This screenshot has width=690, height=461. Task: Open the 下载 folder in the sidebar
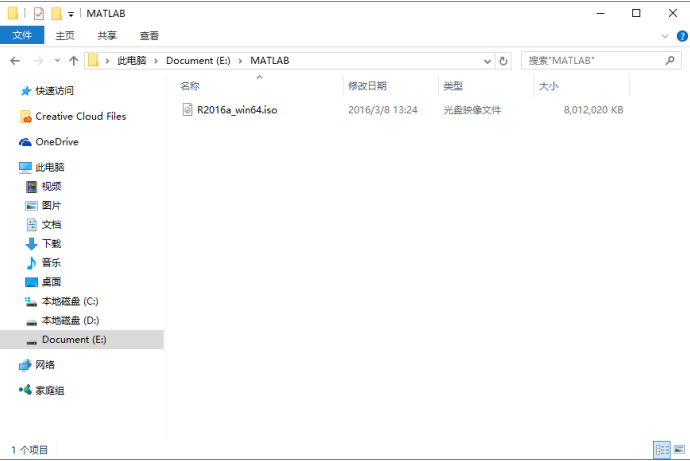click(51, 244)
